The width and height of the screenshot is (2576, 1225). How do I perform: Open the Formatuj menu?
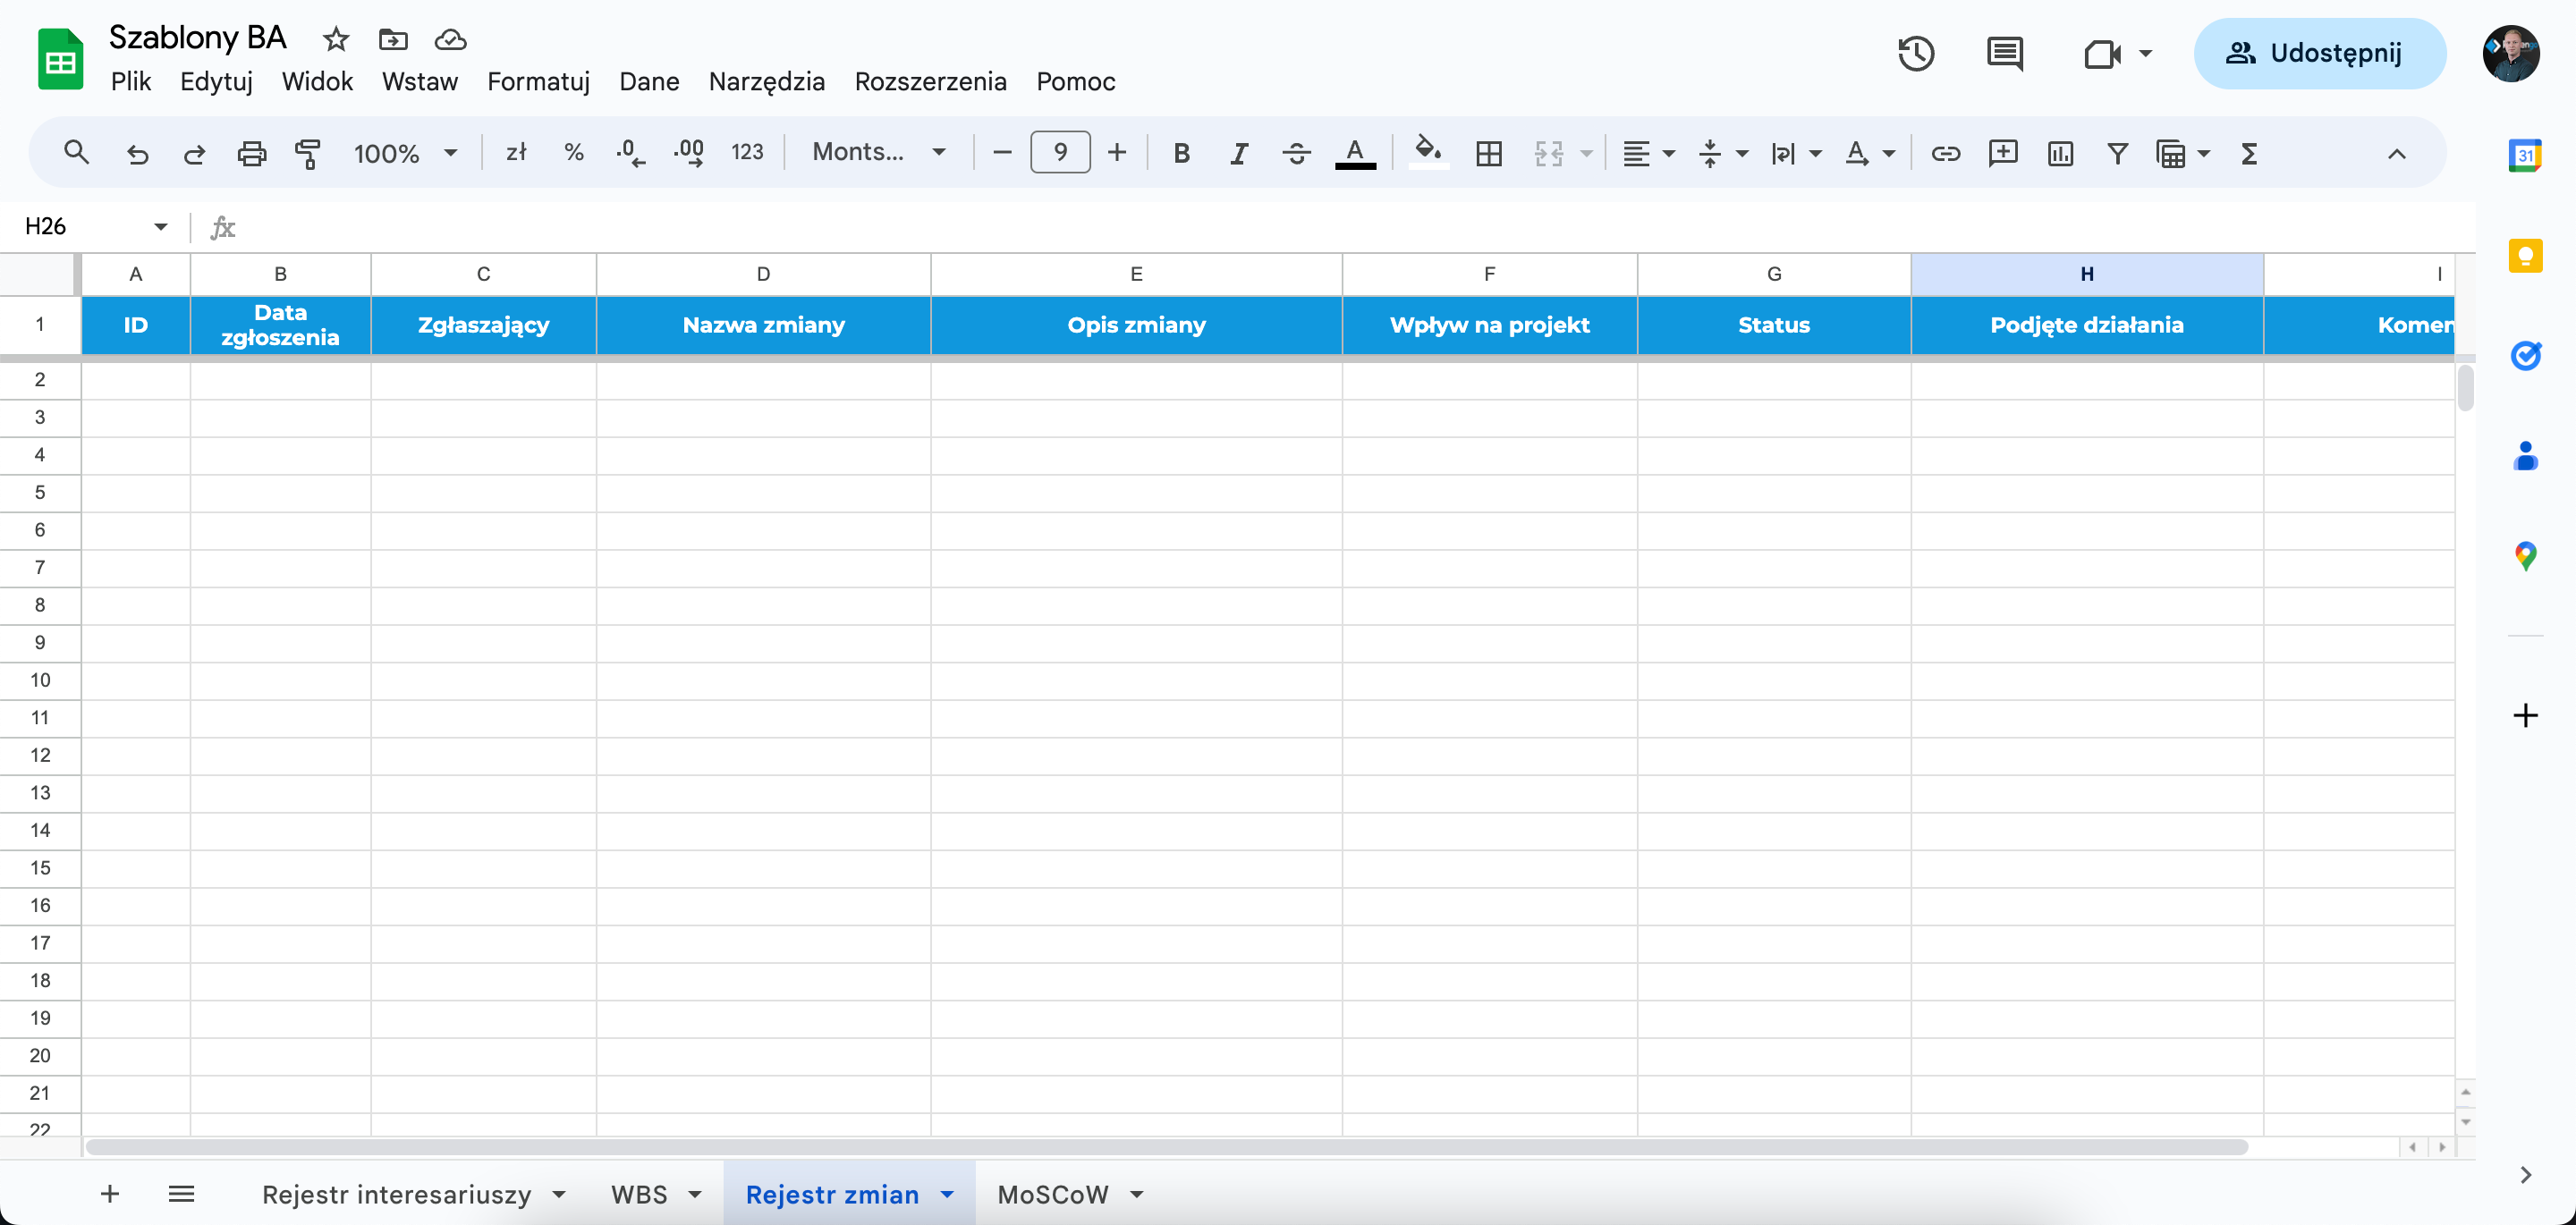click(x=538, y=82)
